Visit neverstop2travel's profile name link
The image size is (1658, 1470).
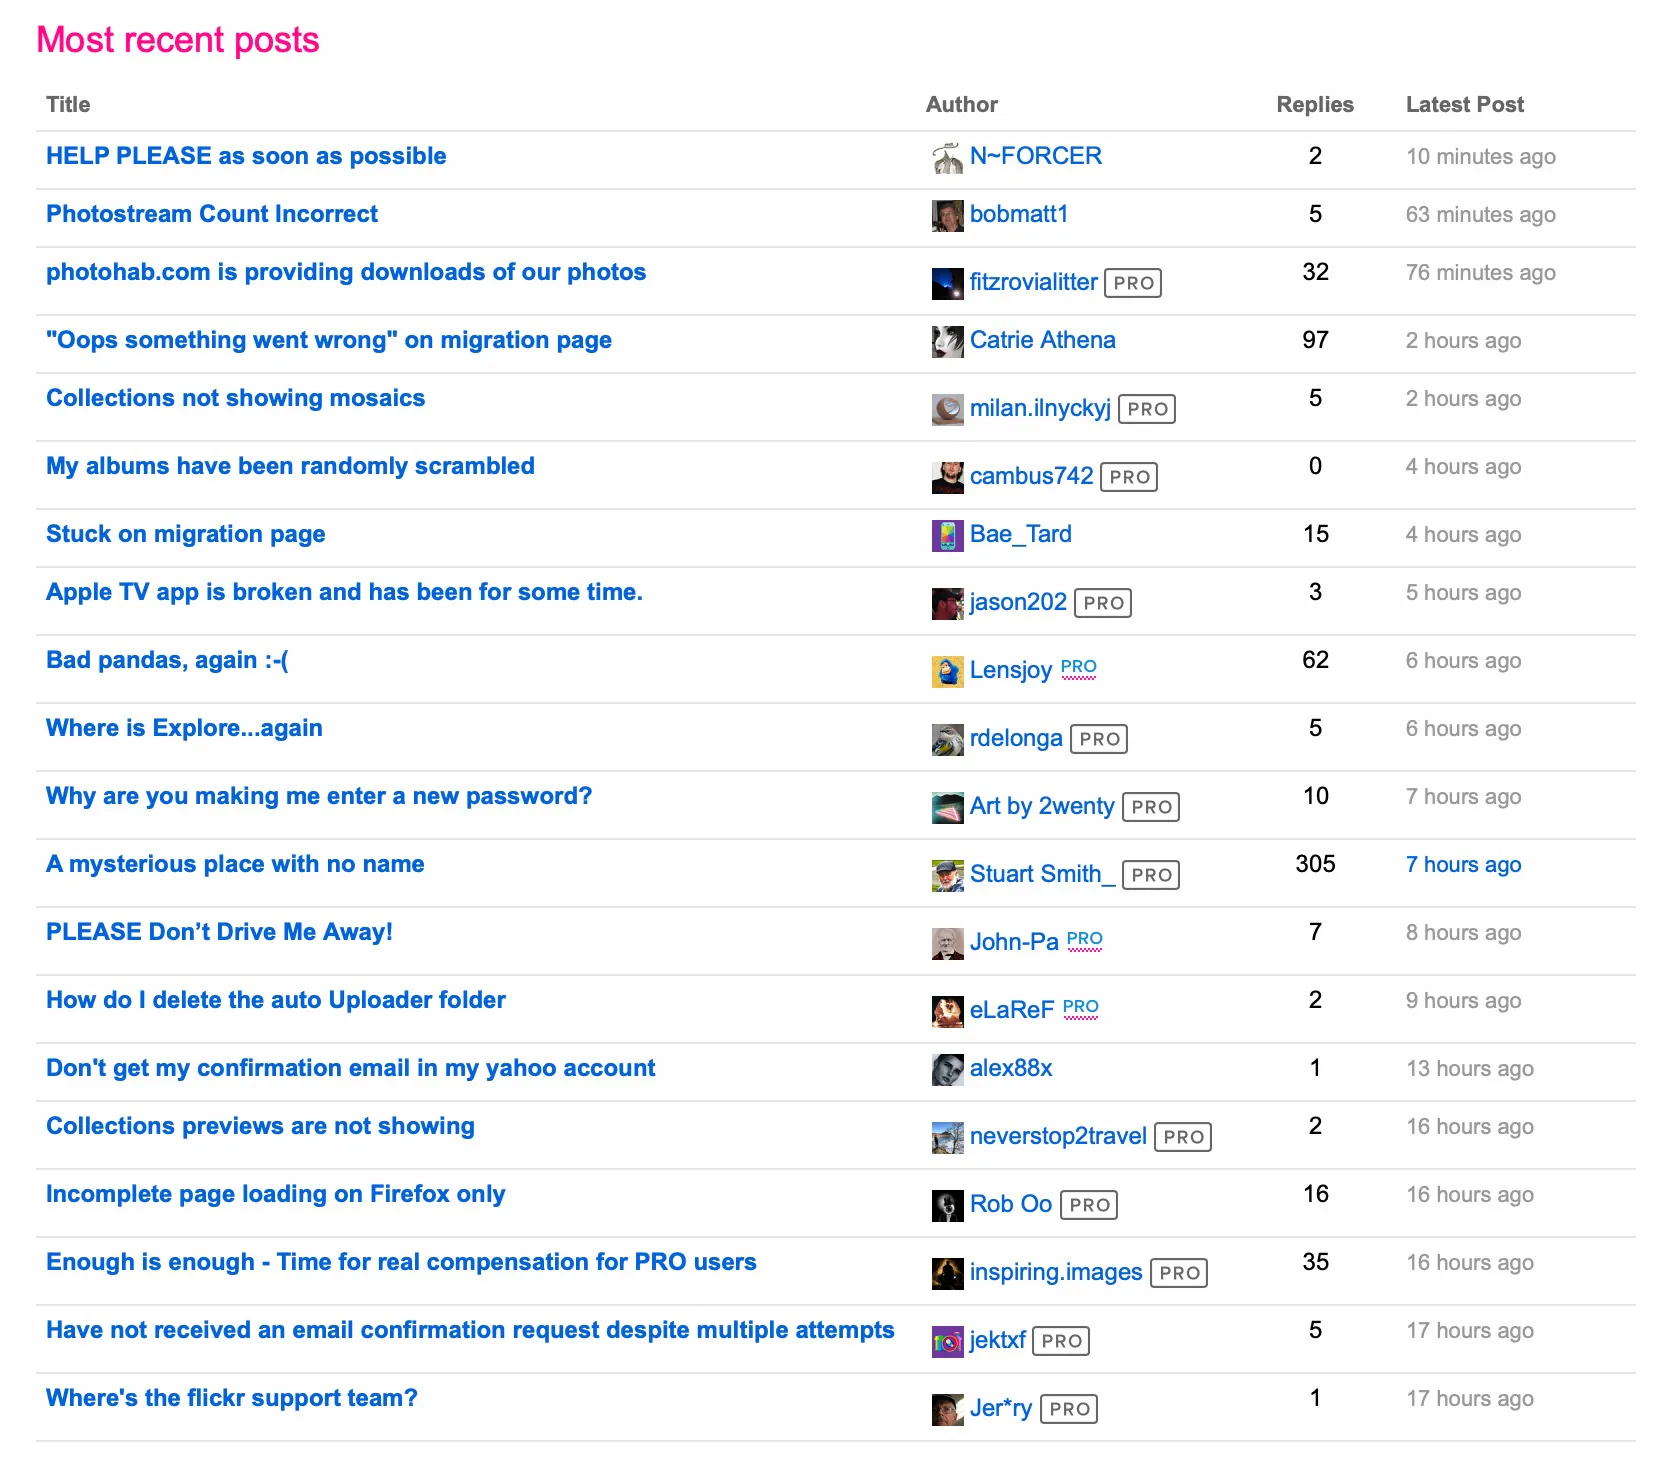(x=1058, y=1136)
